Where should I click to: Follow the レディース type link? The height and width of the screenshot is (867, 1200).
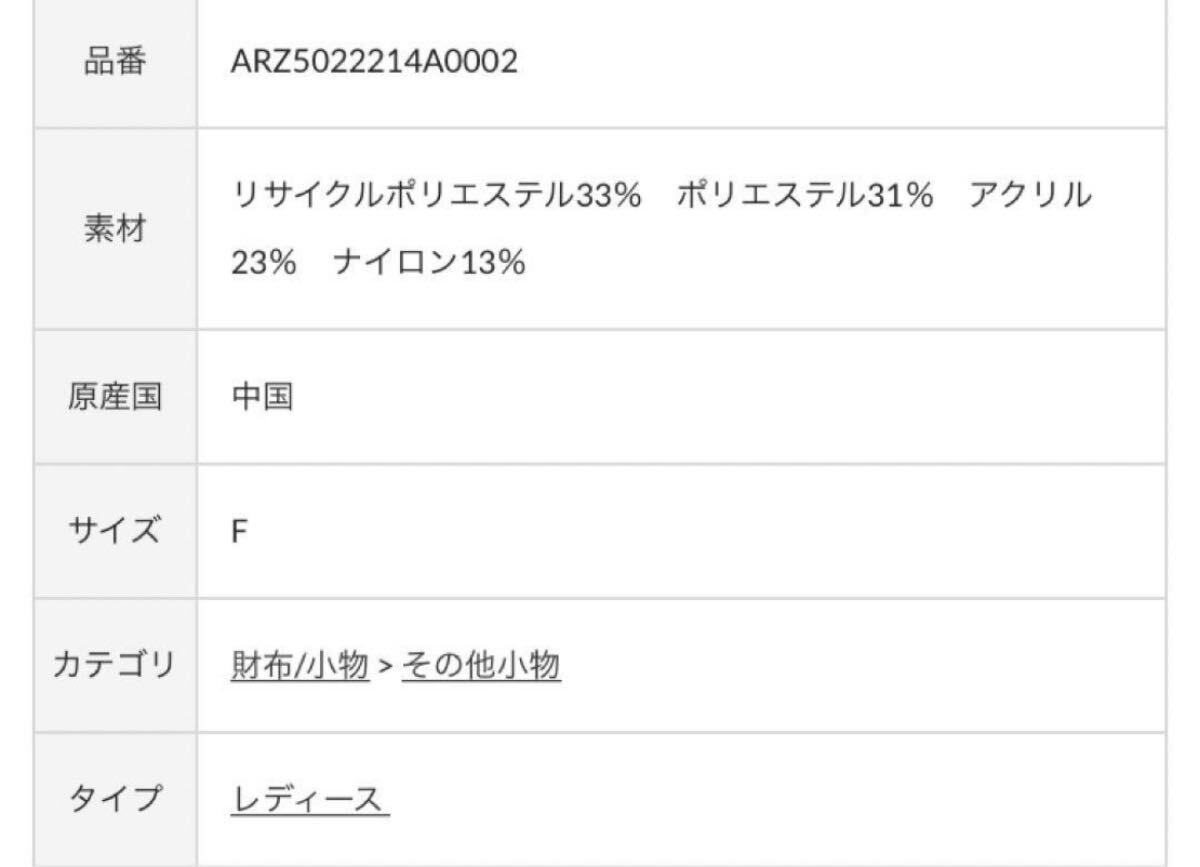310,799
